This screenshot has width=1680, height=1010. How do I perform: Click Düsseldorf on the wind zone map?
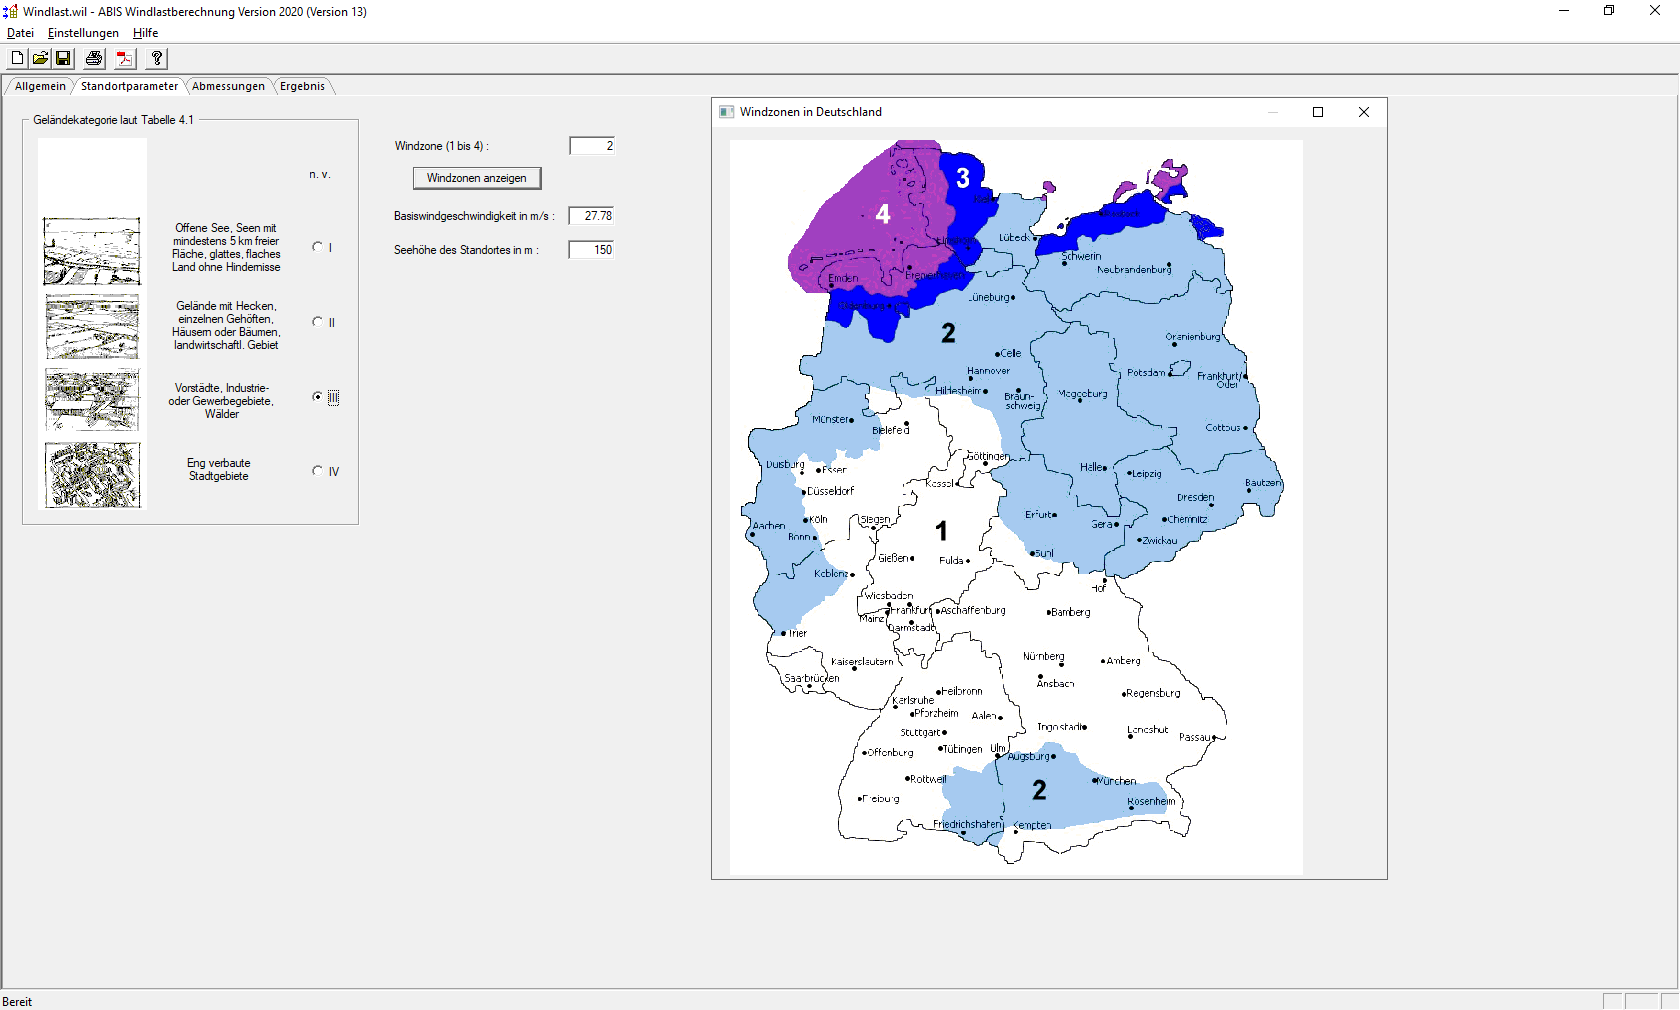click(x=830, y=491)
